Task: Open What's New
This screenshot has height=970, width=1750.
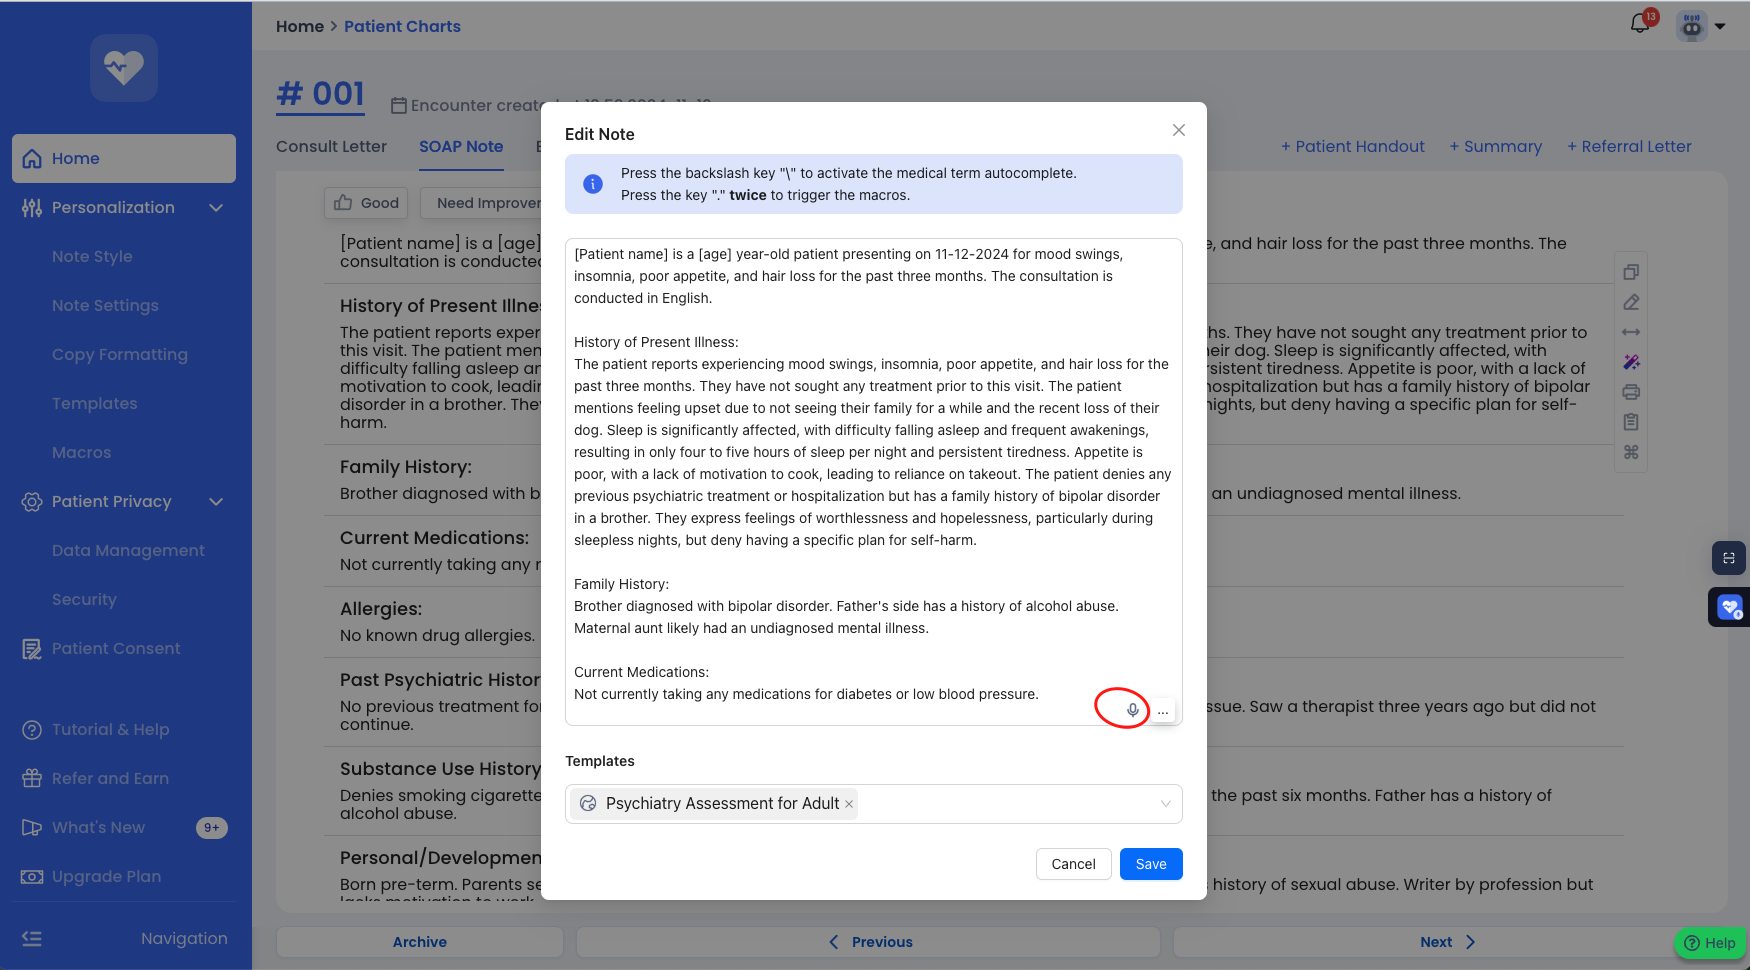Action: point(98,828)
